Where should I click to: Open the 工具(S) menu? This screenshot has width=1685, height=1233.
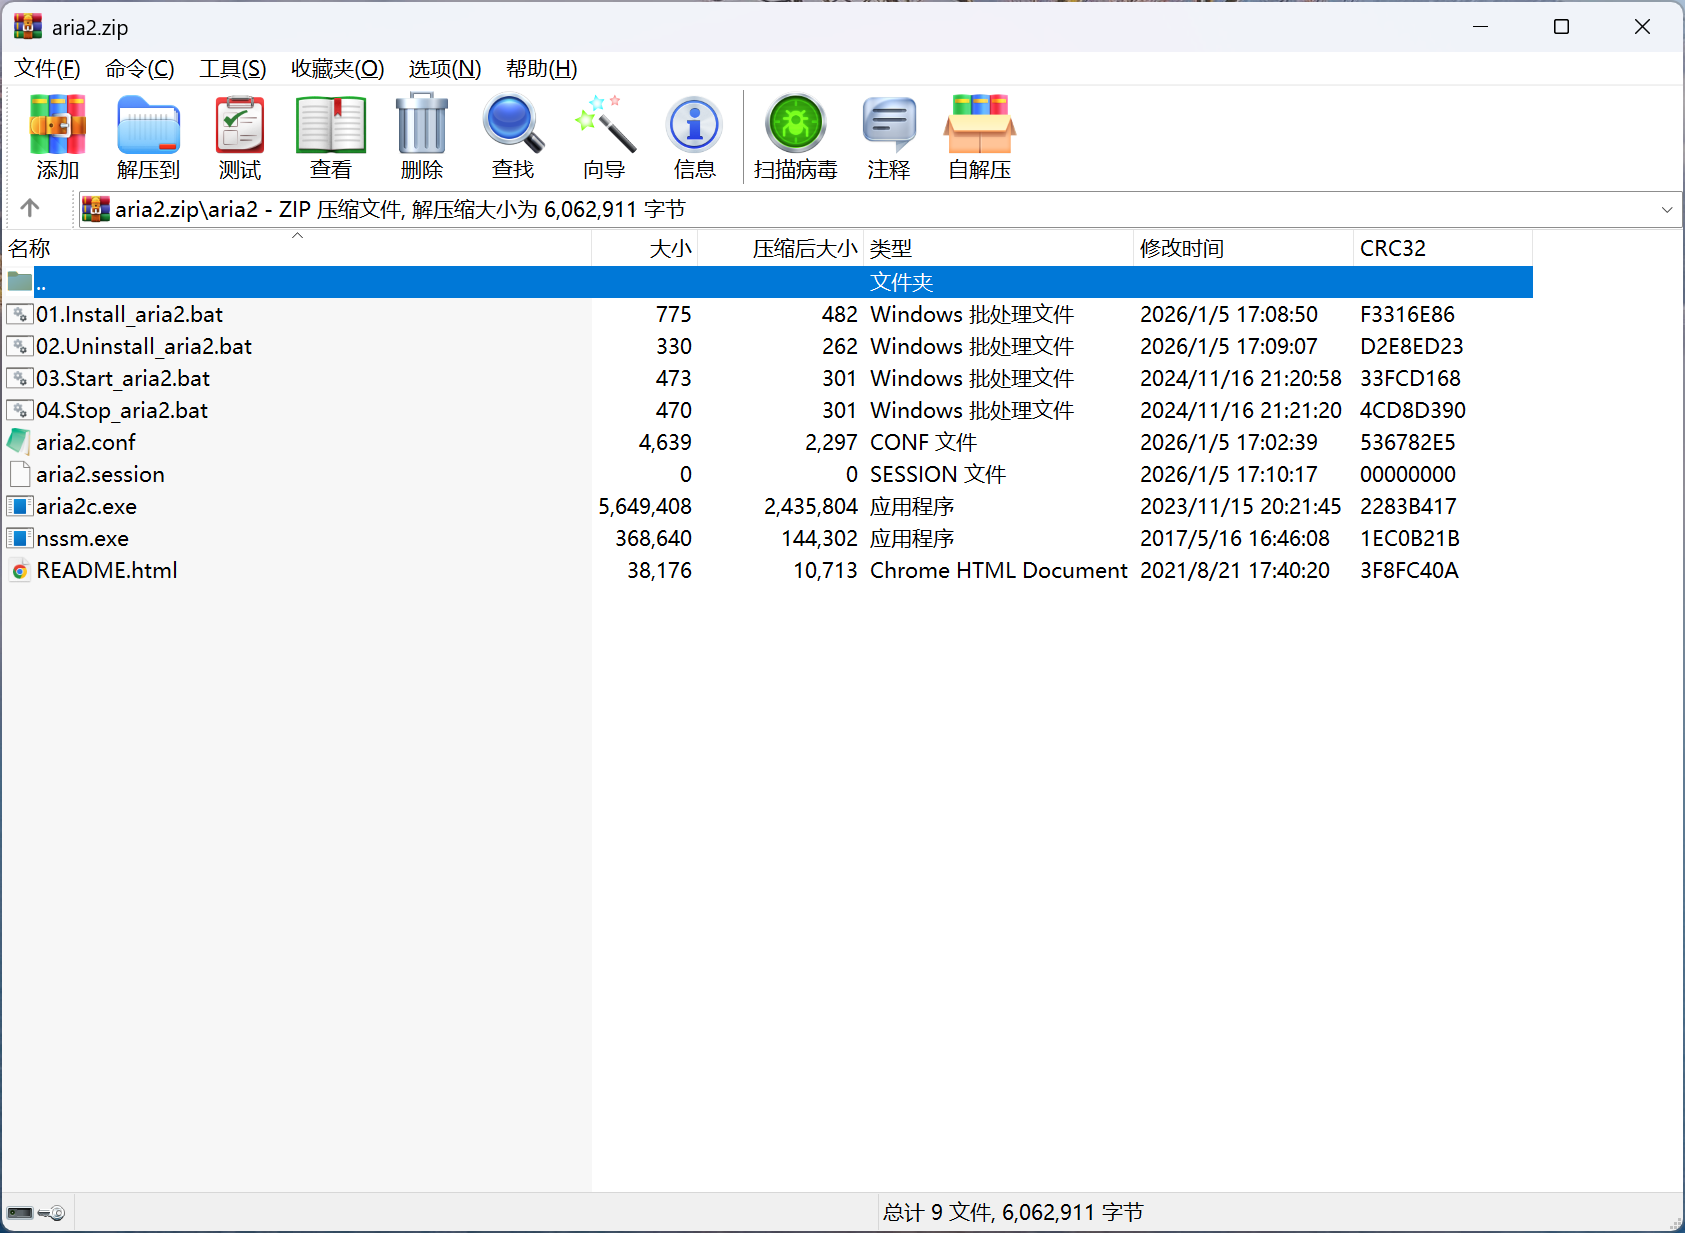tap(233, 69)
